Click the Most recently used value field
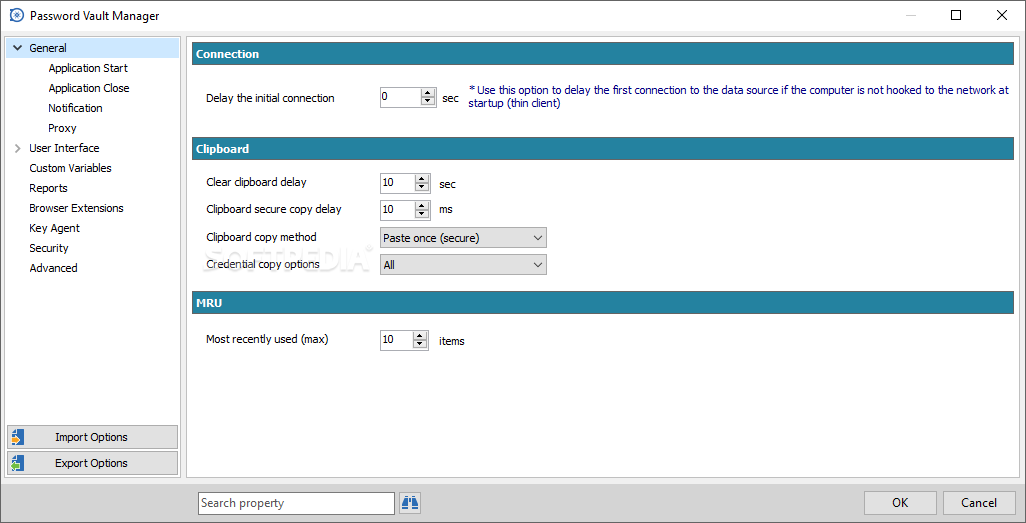1026x523 pixels. click(397, 340)
